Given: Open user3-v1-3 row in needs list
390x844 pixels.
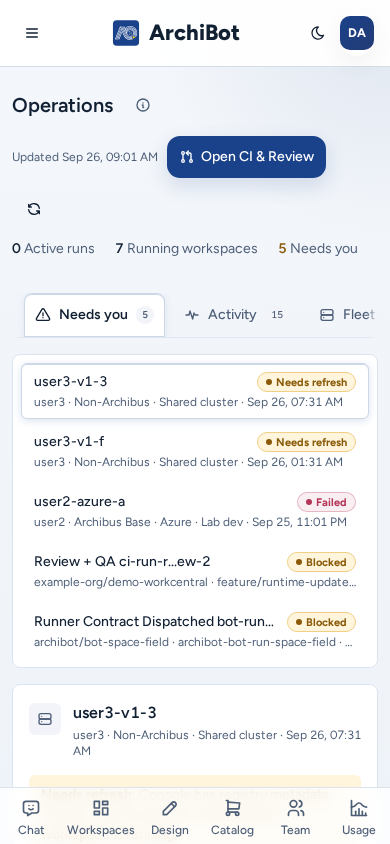Looking at the screenshot, I should [x=195, y=391].
